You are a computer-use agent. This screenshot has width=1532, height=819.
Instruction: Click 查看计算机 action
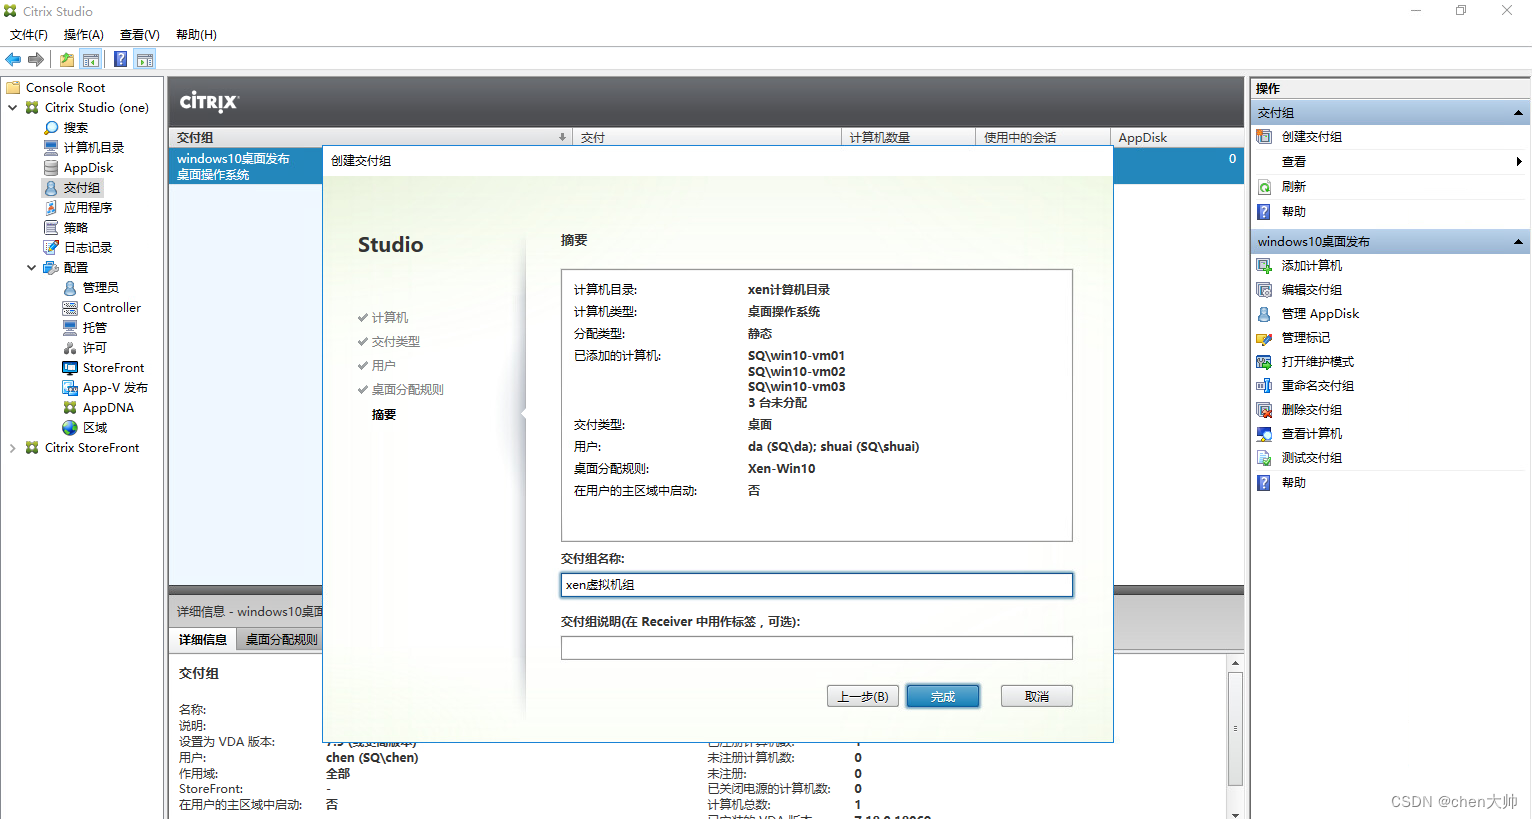1311,434
